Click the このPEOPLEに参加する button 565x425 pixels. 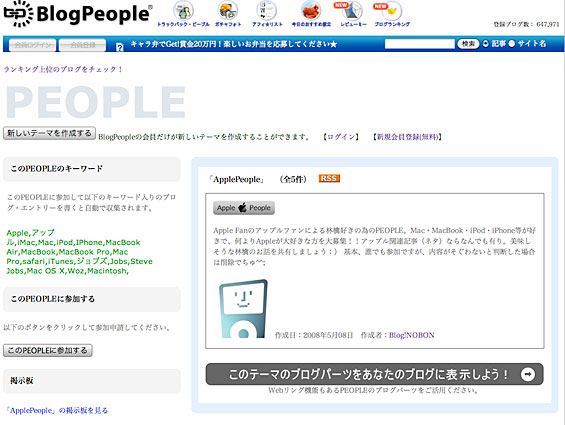[48, 350]
